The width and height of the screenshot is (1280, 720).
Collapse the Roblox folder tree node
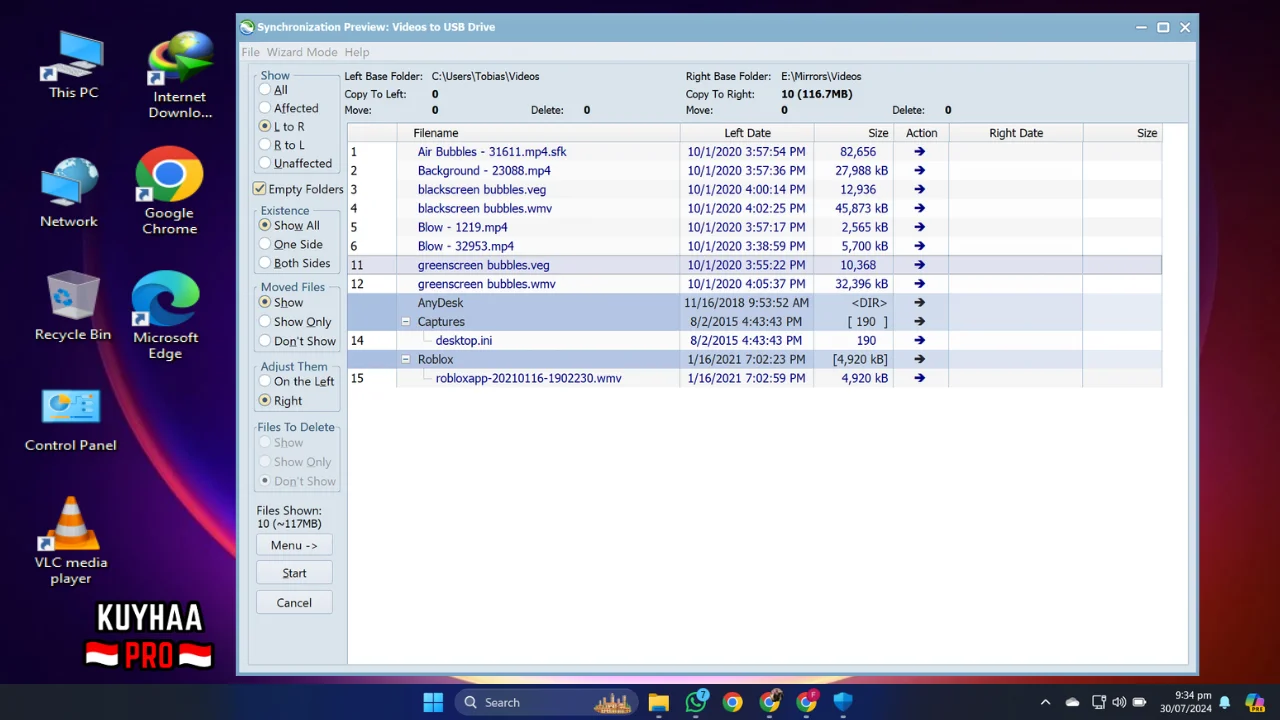405,360
